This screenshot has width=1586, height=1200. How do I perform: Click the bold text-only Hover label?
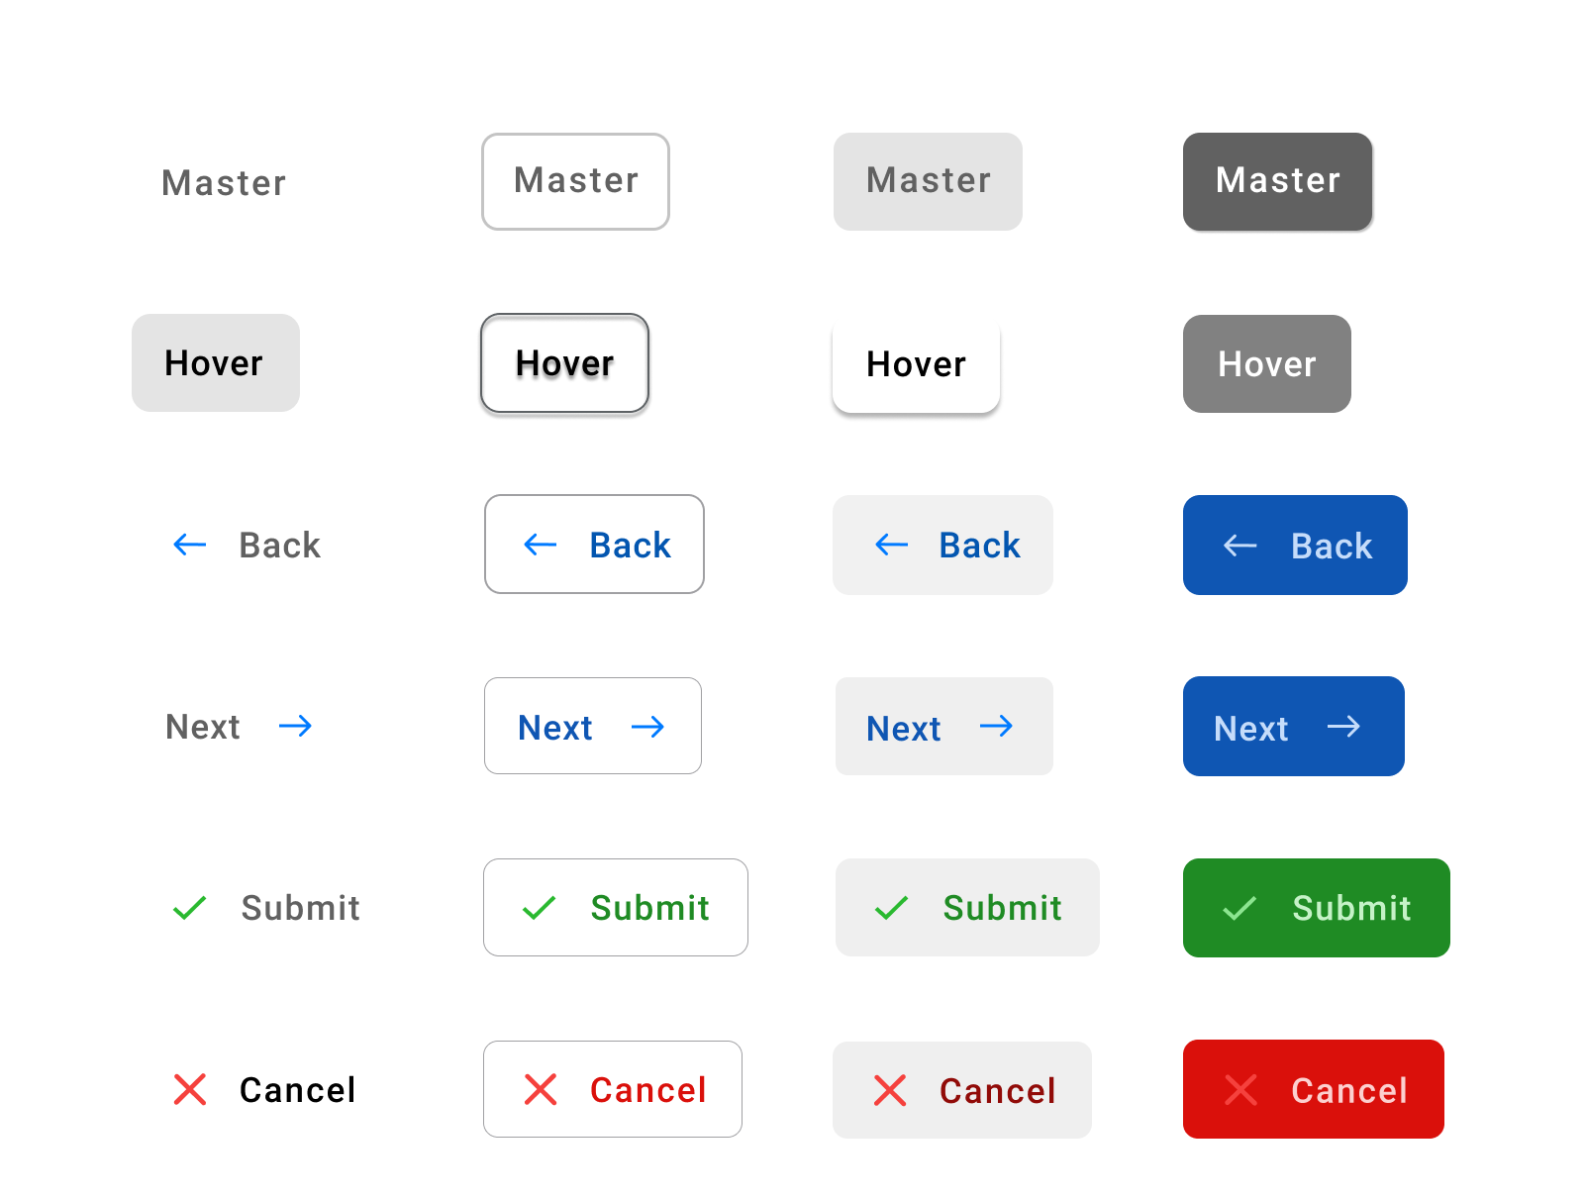(x=215, y=363)
